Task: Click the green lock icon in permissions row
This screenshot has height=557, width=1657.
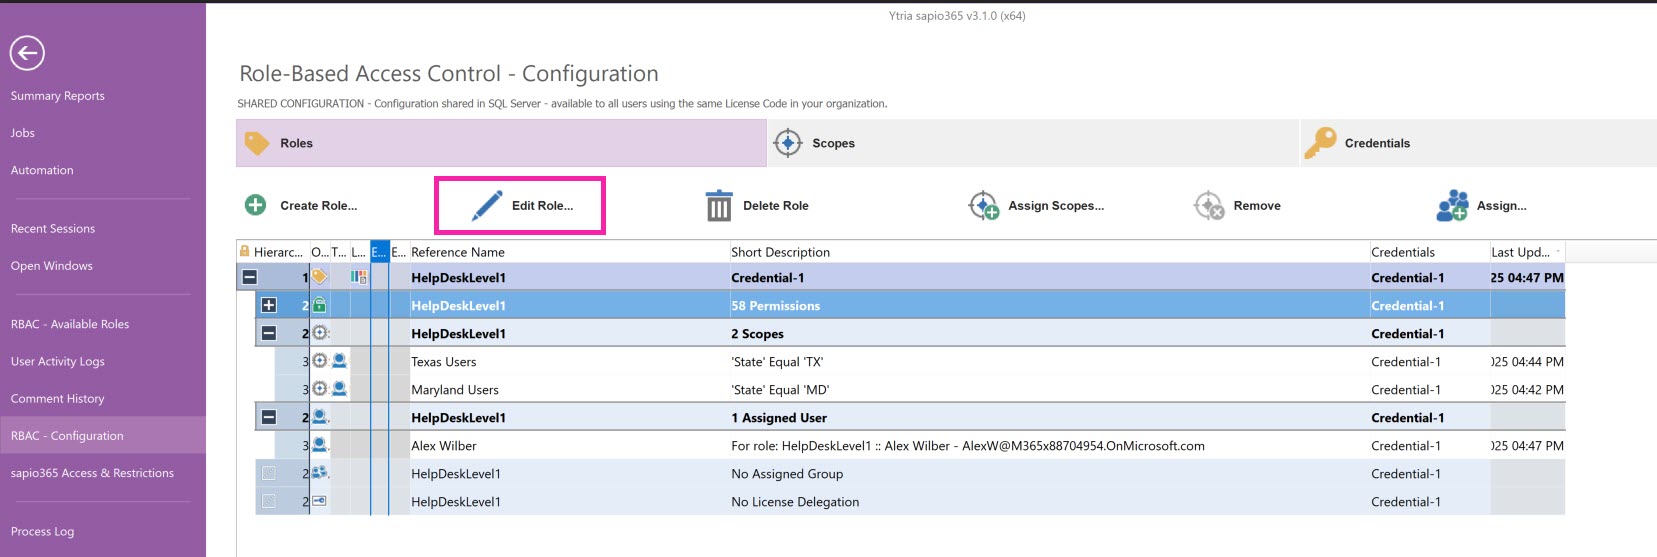Action: coord(319,305)
